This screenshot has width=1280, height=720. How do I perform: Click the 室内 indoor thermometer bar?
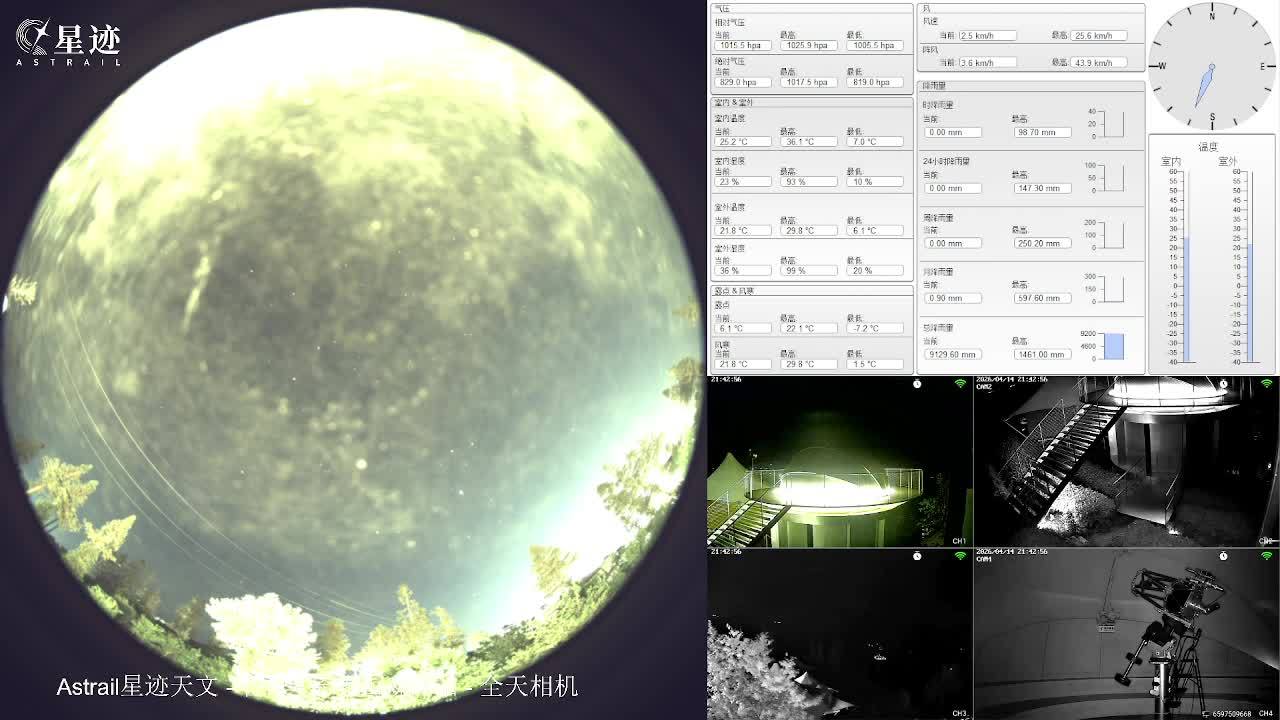(x=1186, y=266)
